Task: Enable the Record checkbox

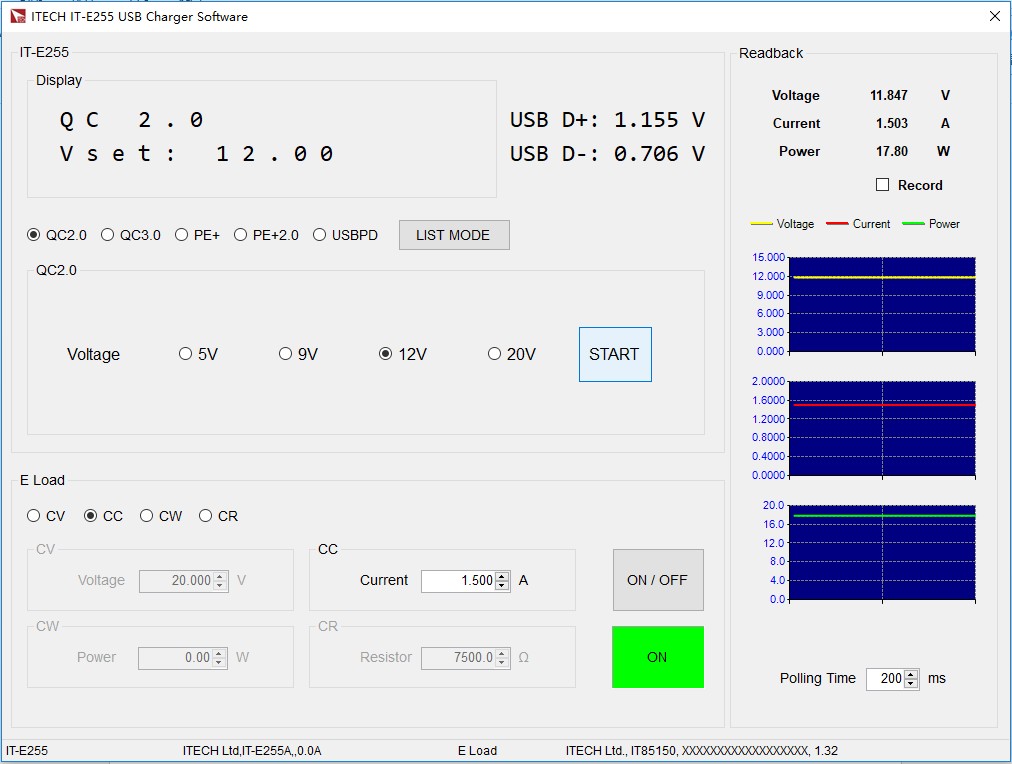Action: pos(882,185)
